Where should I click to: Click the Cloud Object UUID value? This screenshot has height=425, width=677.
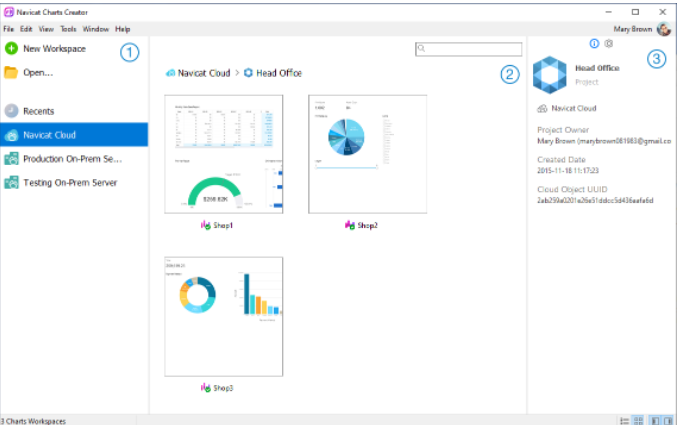click(x=595, y=200)
